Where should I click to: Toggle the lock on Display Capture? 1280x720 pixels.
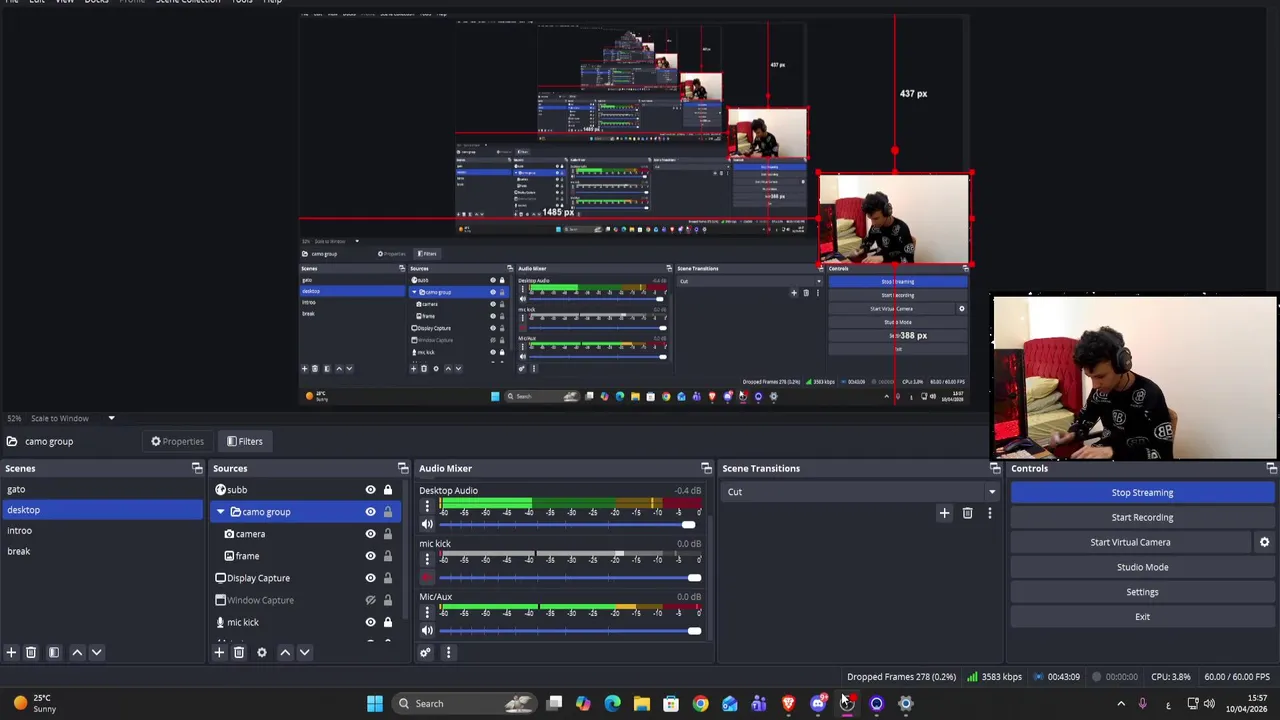tap(388, 578)
